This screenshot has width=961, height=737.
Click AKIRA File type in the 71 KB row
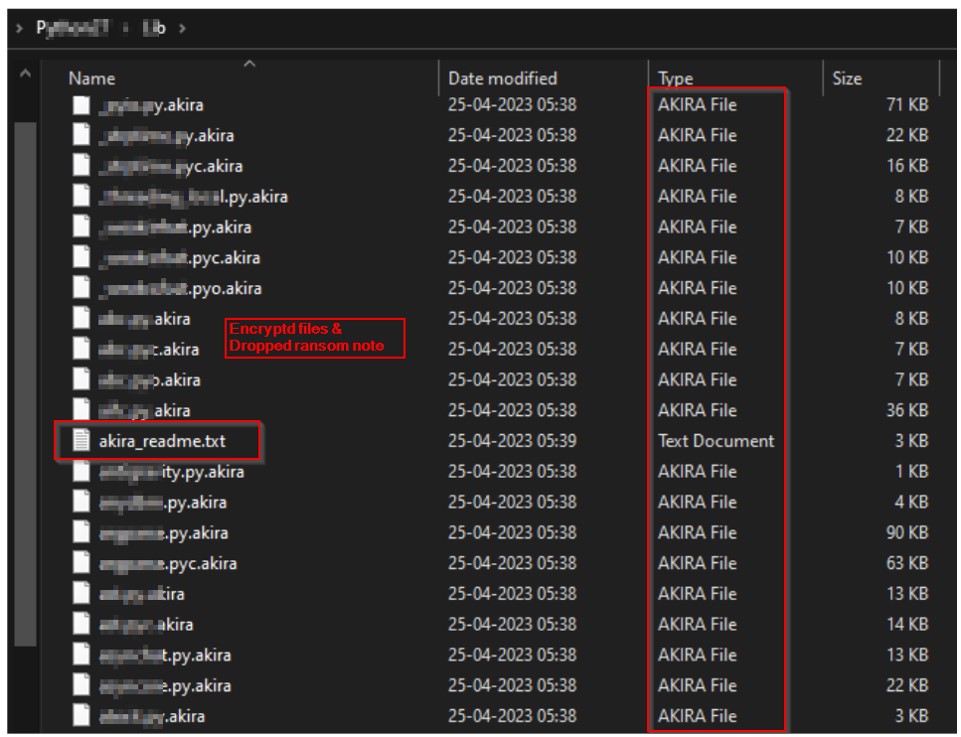(697, 105)
